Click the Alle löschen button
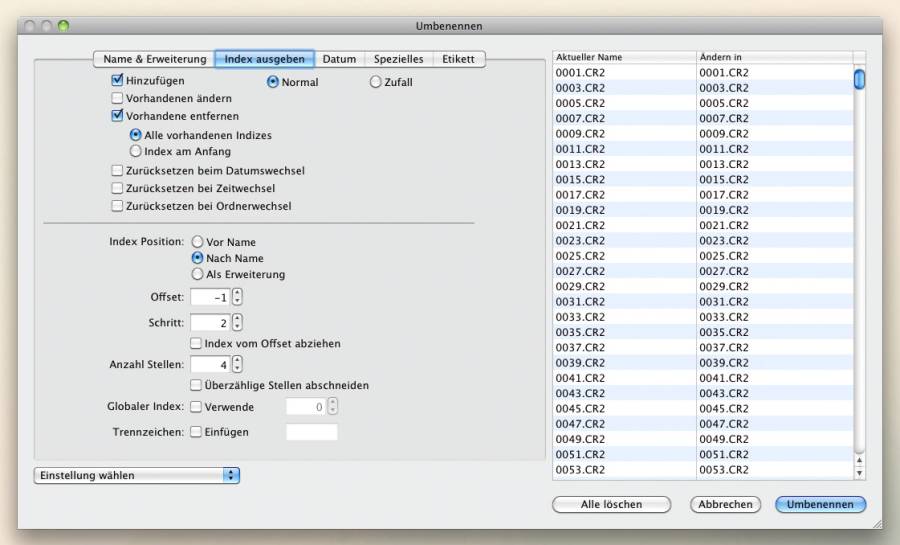This screenshot has height=545, width=900. click(611, 504)
